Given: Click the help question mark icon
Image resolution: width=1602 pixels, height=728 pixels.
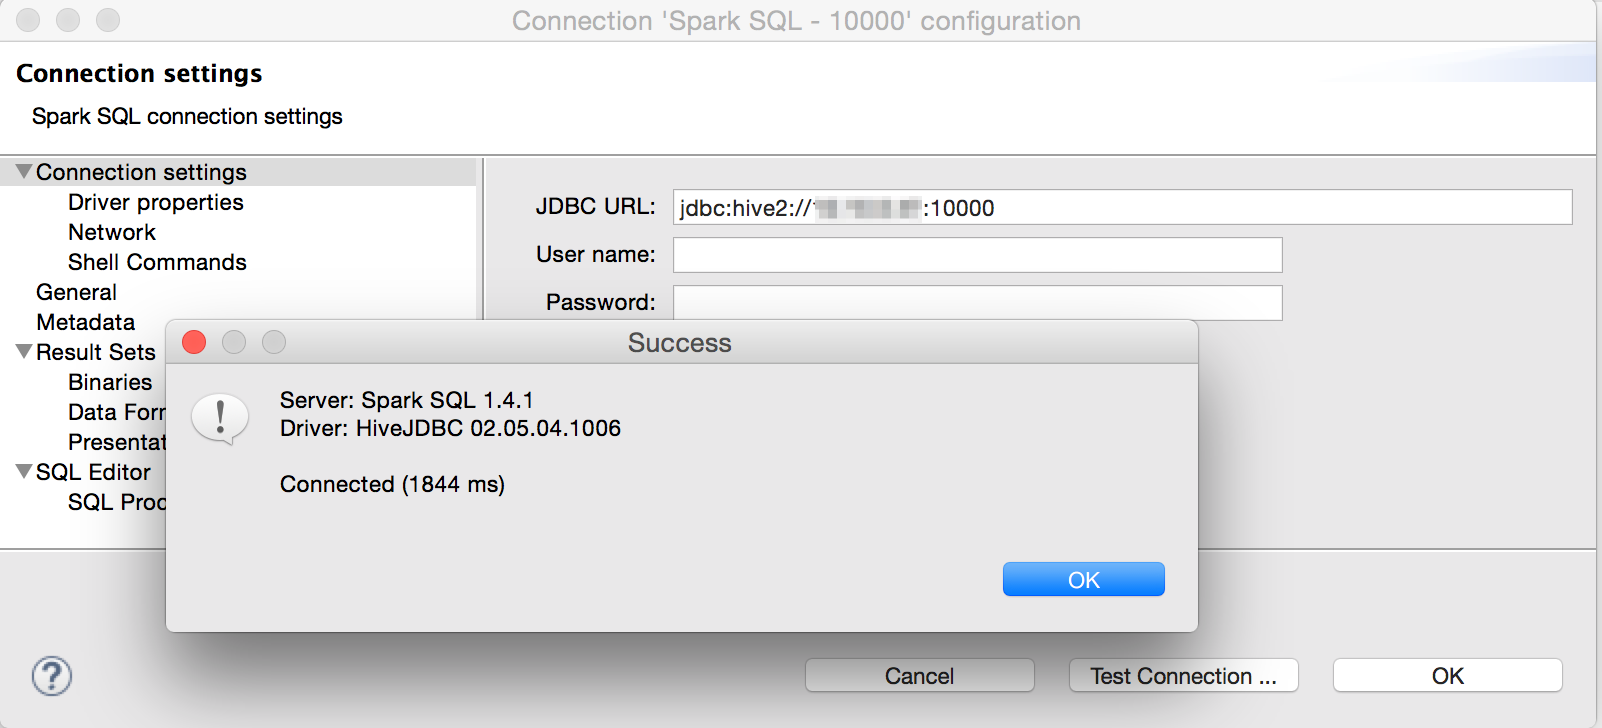Looking at the screenshot, I should tap(52, 676).
